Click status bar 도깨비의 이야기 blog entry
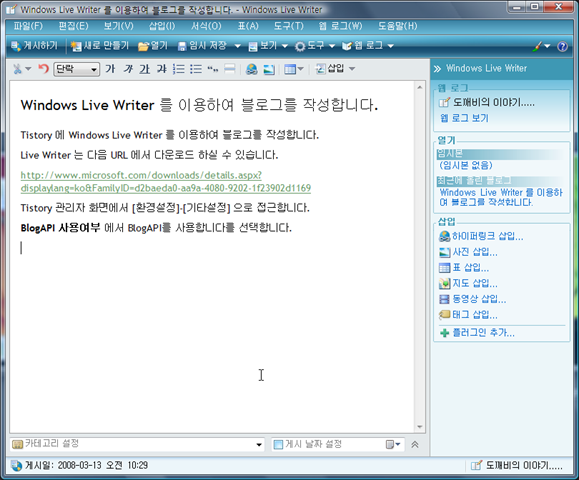The height and width of the screenshot is (480, 579). tap(517, 466)
